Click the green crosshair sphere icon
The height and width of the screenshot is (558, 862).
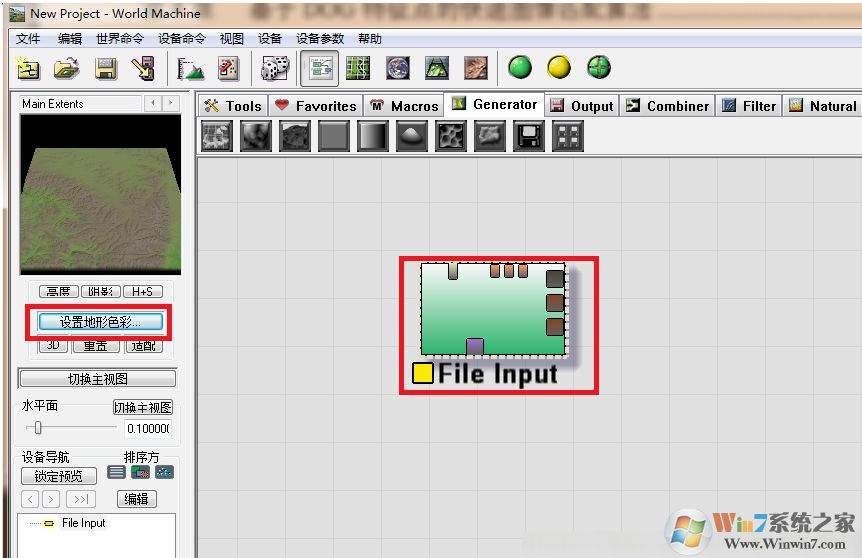[599, 68]
